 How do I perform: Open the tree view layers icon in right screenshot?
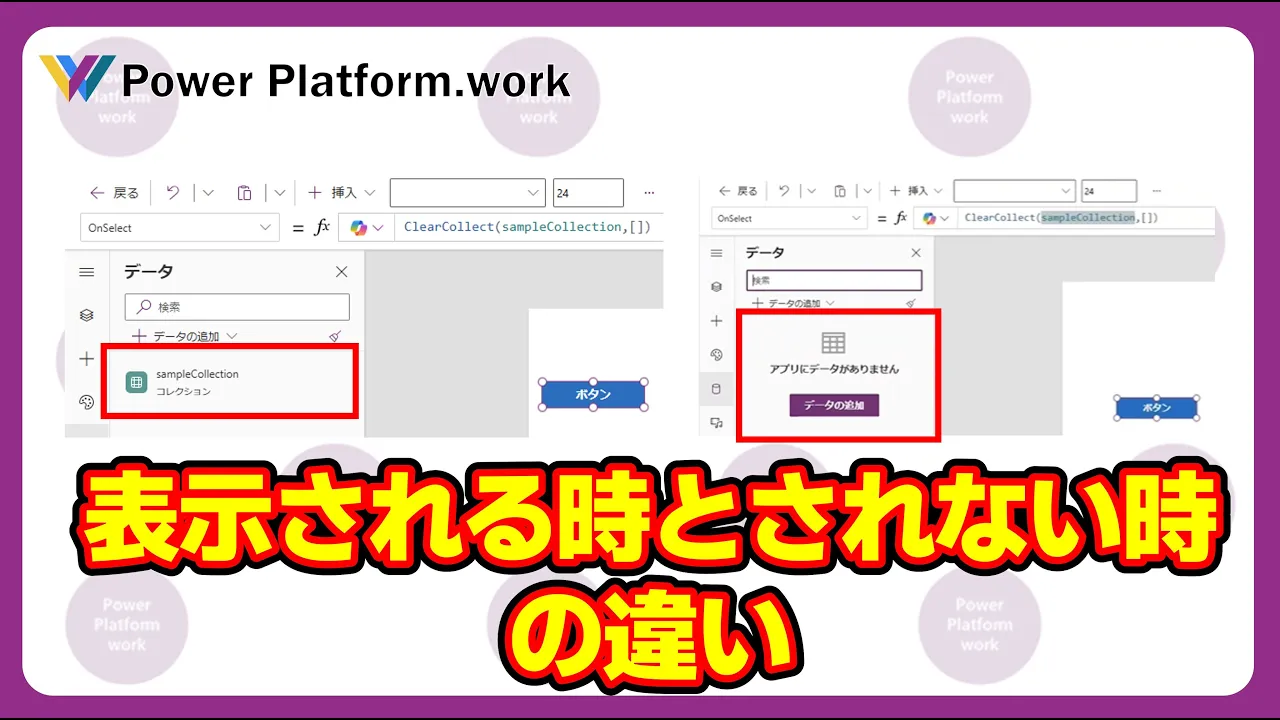tap(716, 287)
